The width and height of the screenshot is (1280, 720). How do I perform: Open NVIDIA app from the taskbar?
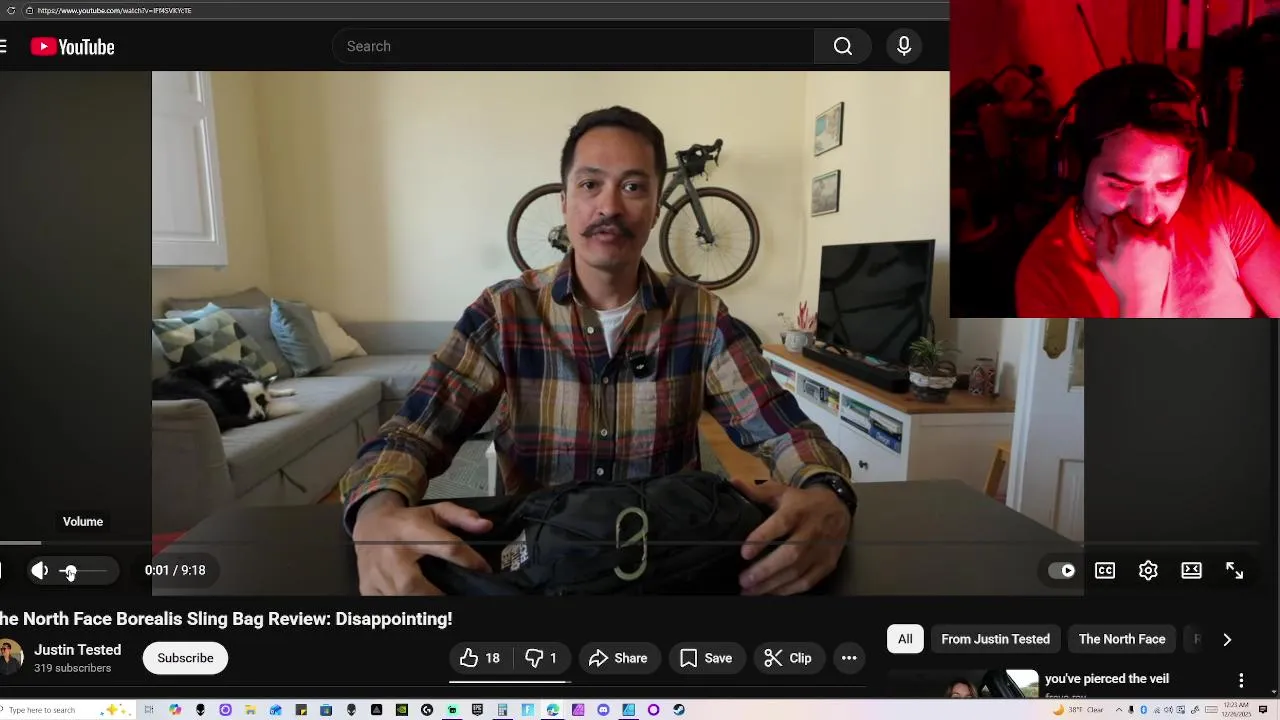(401, 710)
